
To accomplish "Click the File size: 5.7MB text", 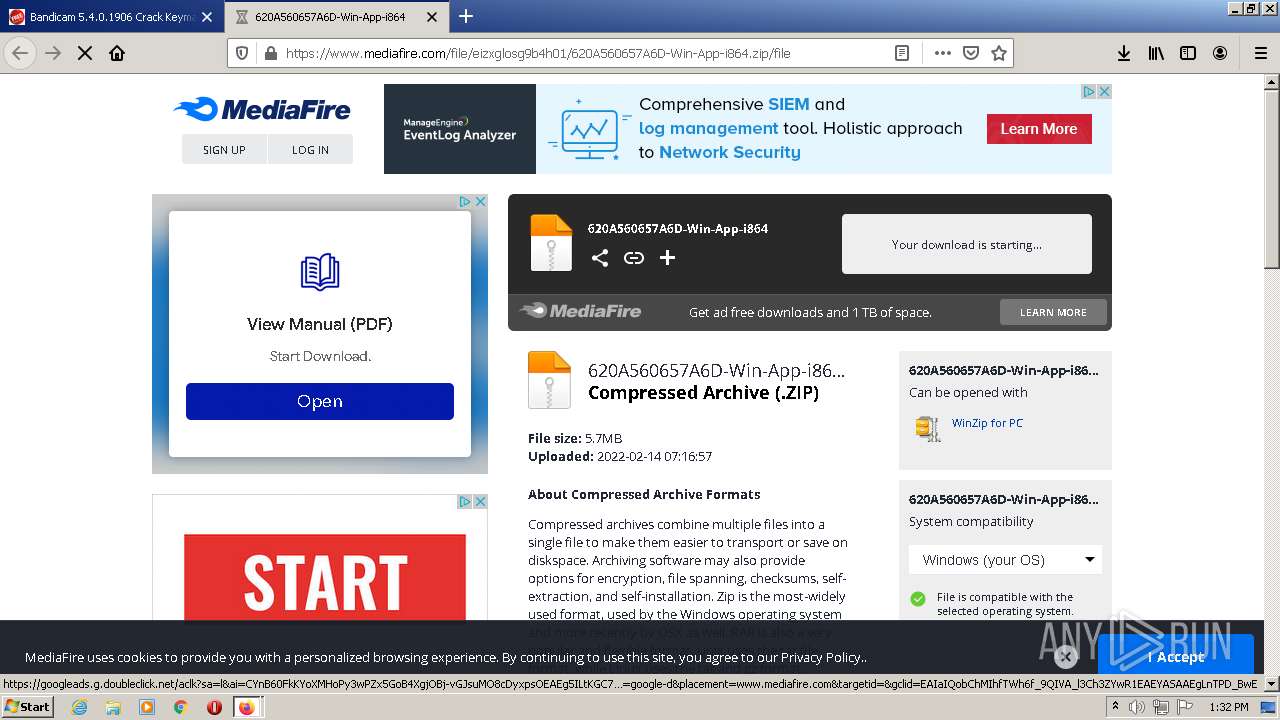I will point(575,438).
